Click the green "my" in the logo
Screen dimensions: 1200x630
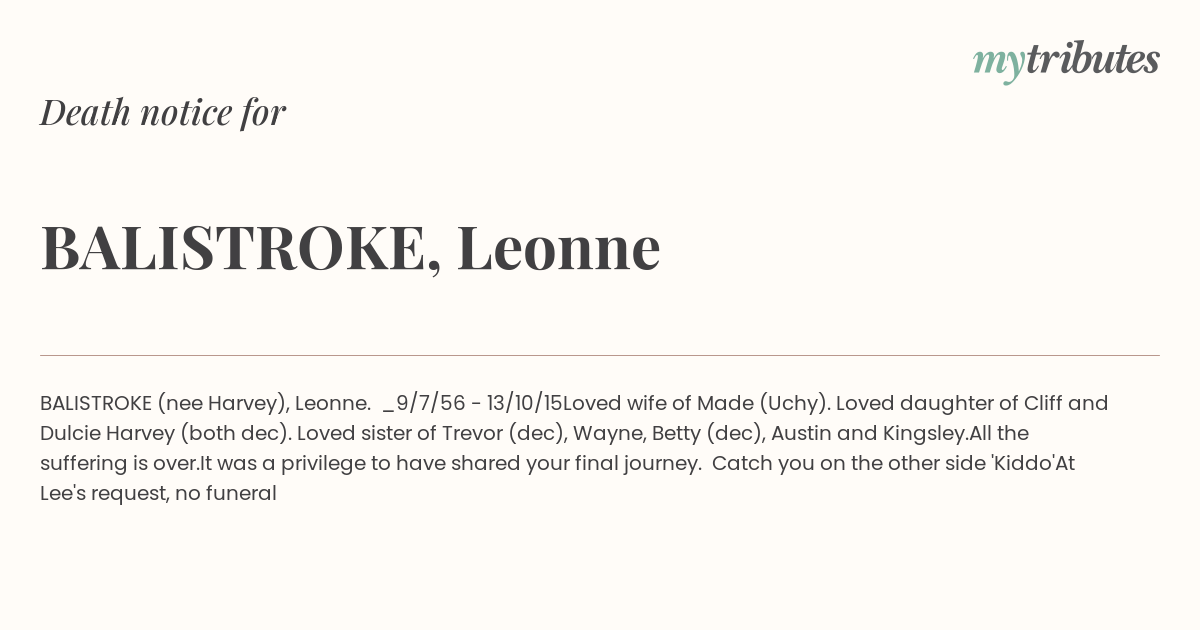[999, 65]
